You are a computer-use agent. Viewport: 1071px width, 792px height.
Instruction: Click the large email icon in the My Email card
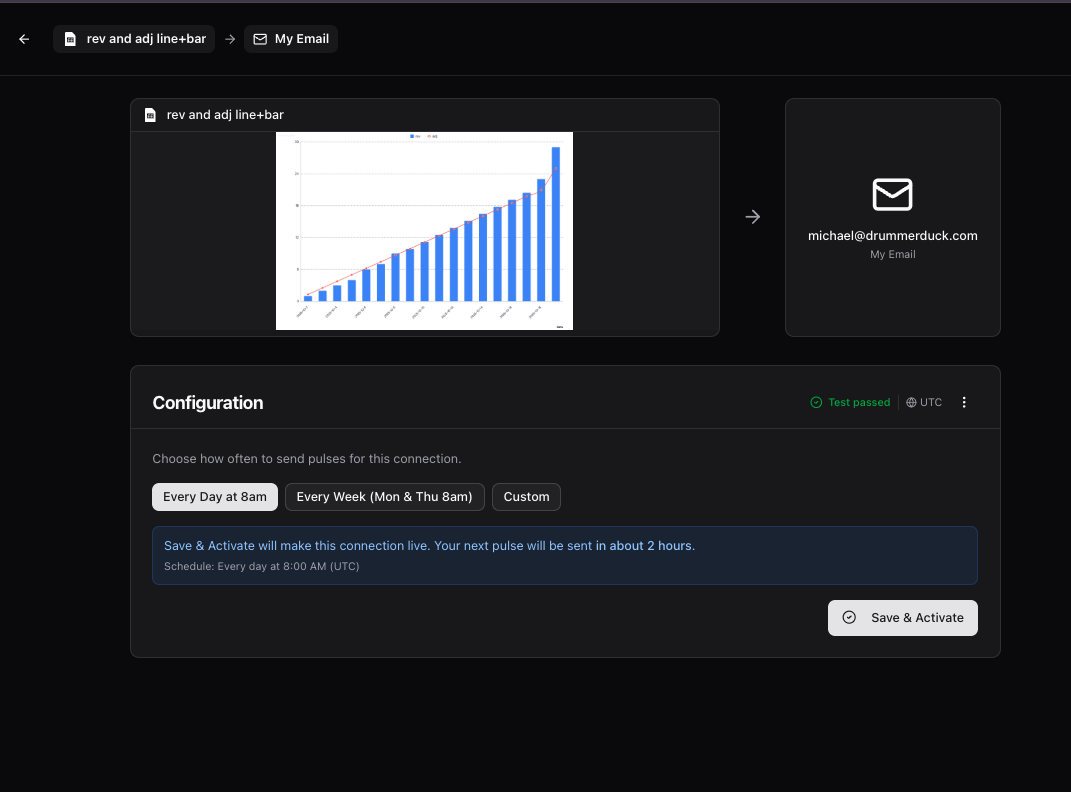[x=892, y=194]
